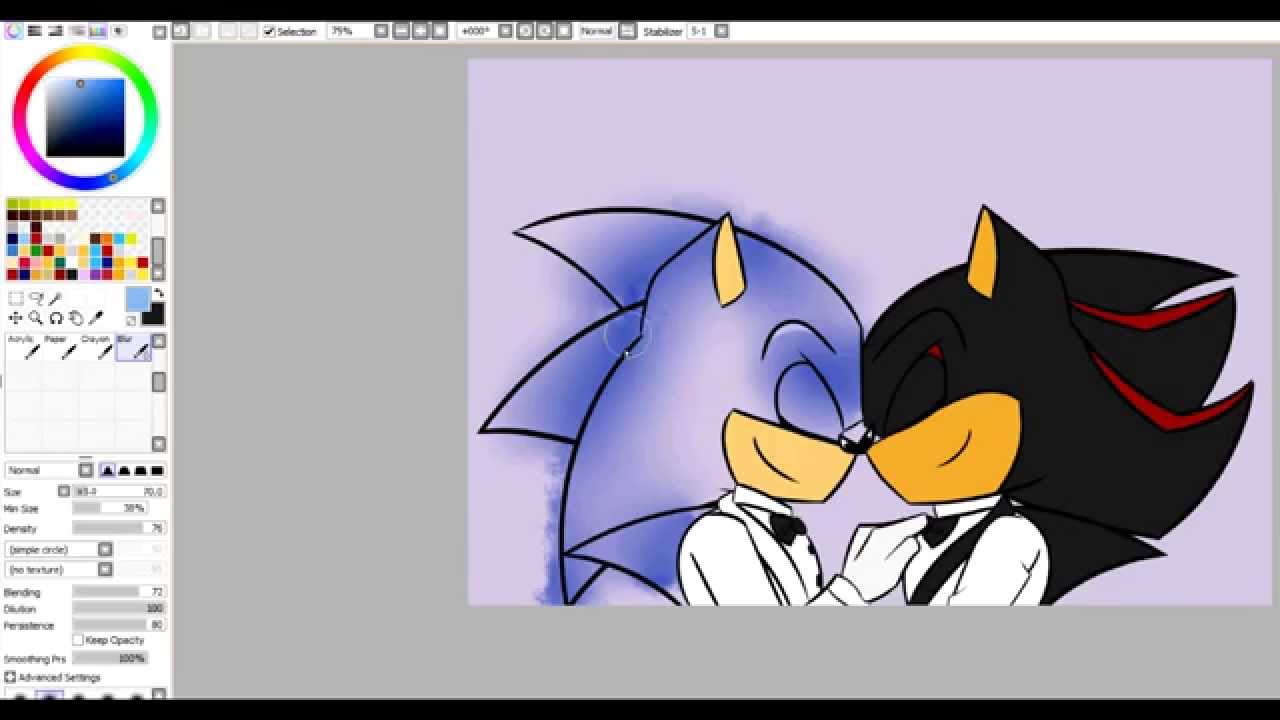The width and height of the screenshot is (1280, 720).
Task: Select the magic wand tool
Action: point(56,298)
